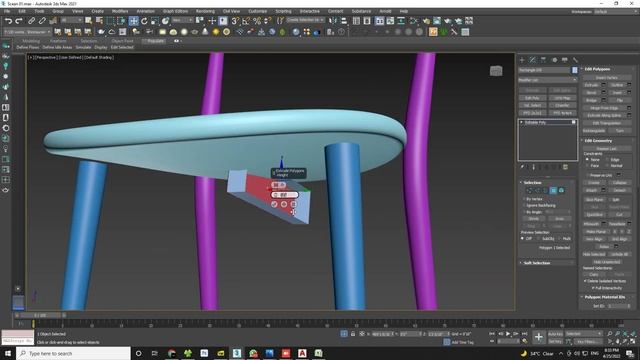Click the QuickSlice button
This screenshot has height=360, width=640.
(594, 214)
